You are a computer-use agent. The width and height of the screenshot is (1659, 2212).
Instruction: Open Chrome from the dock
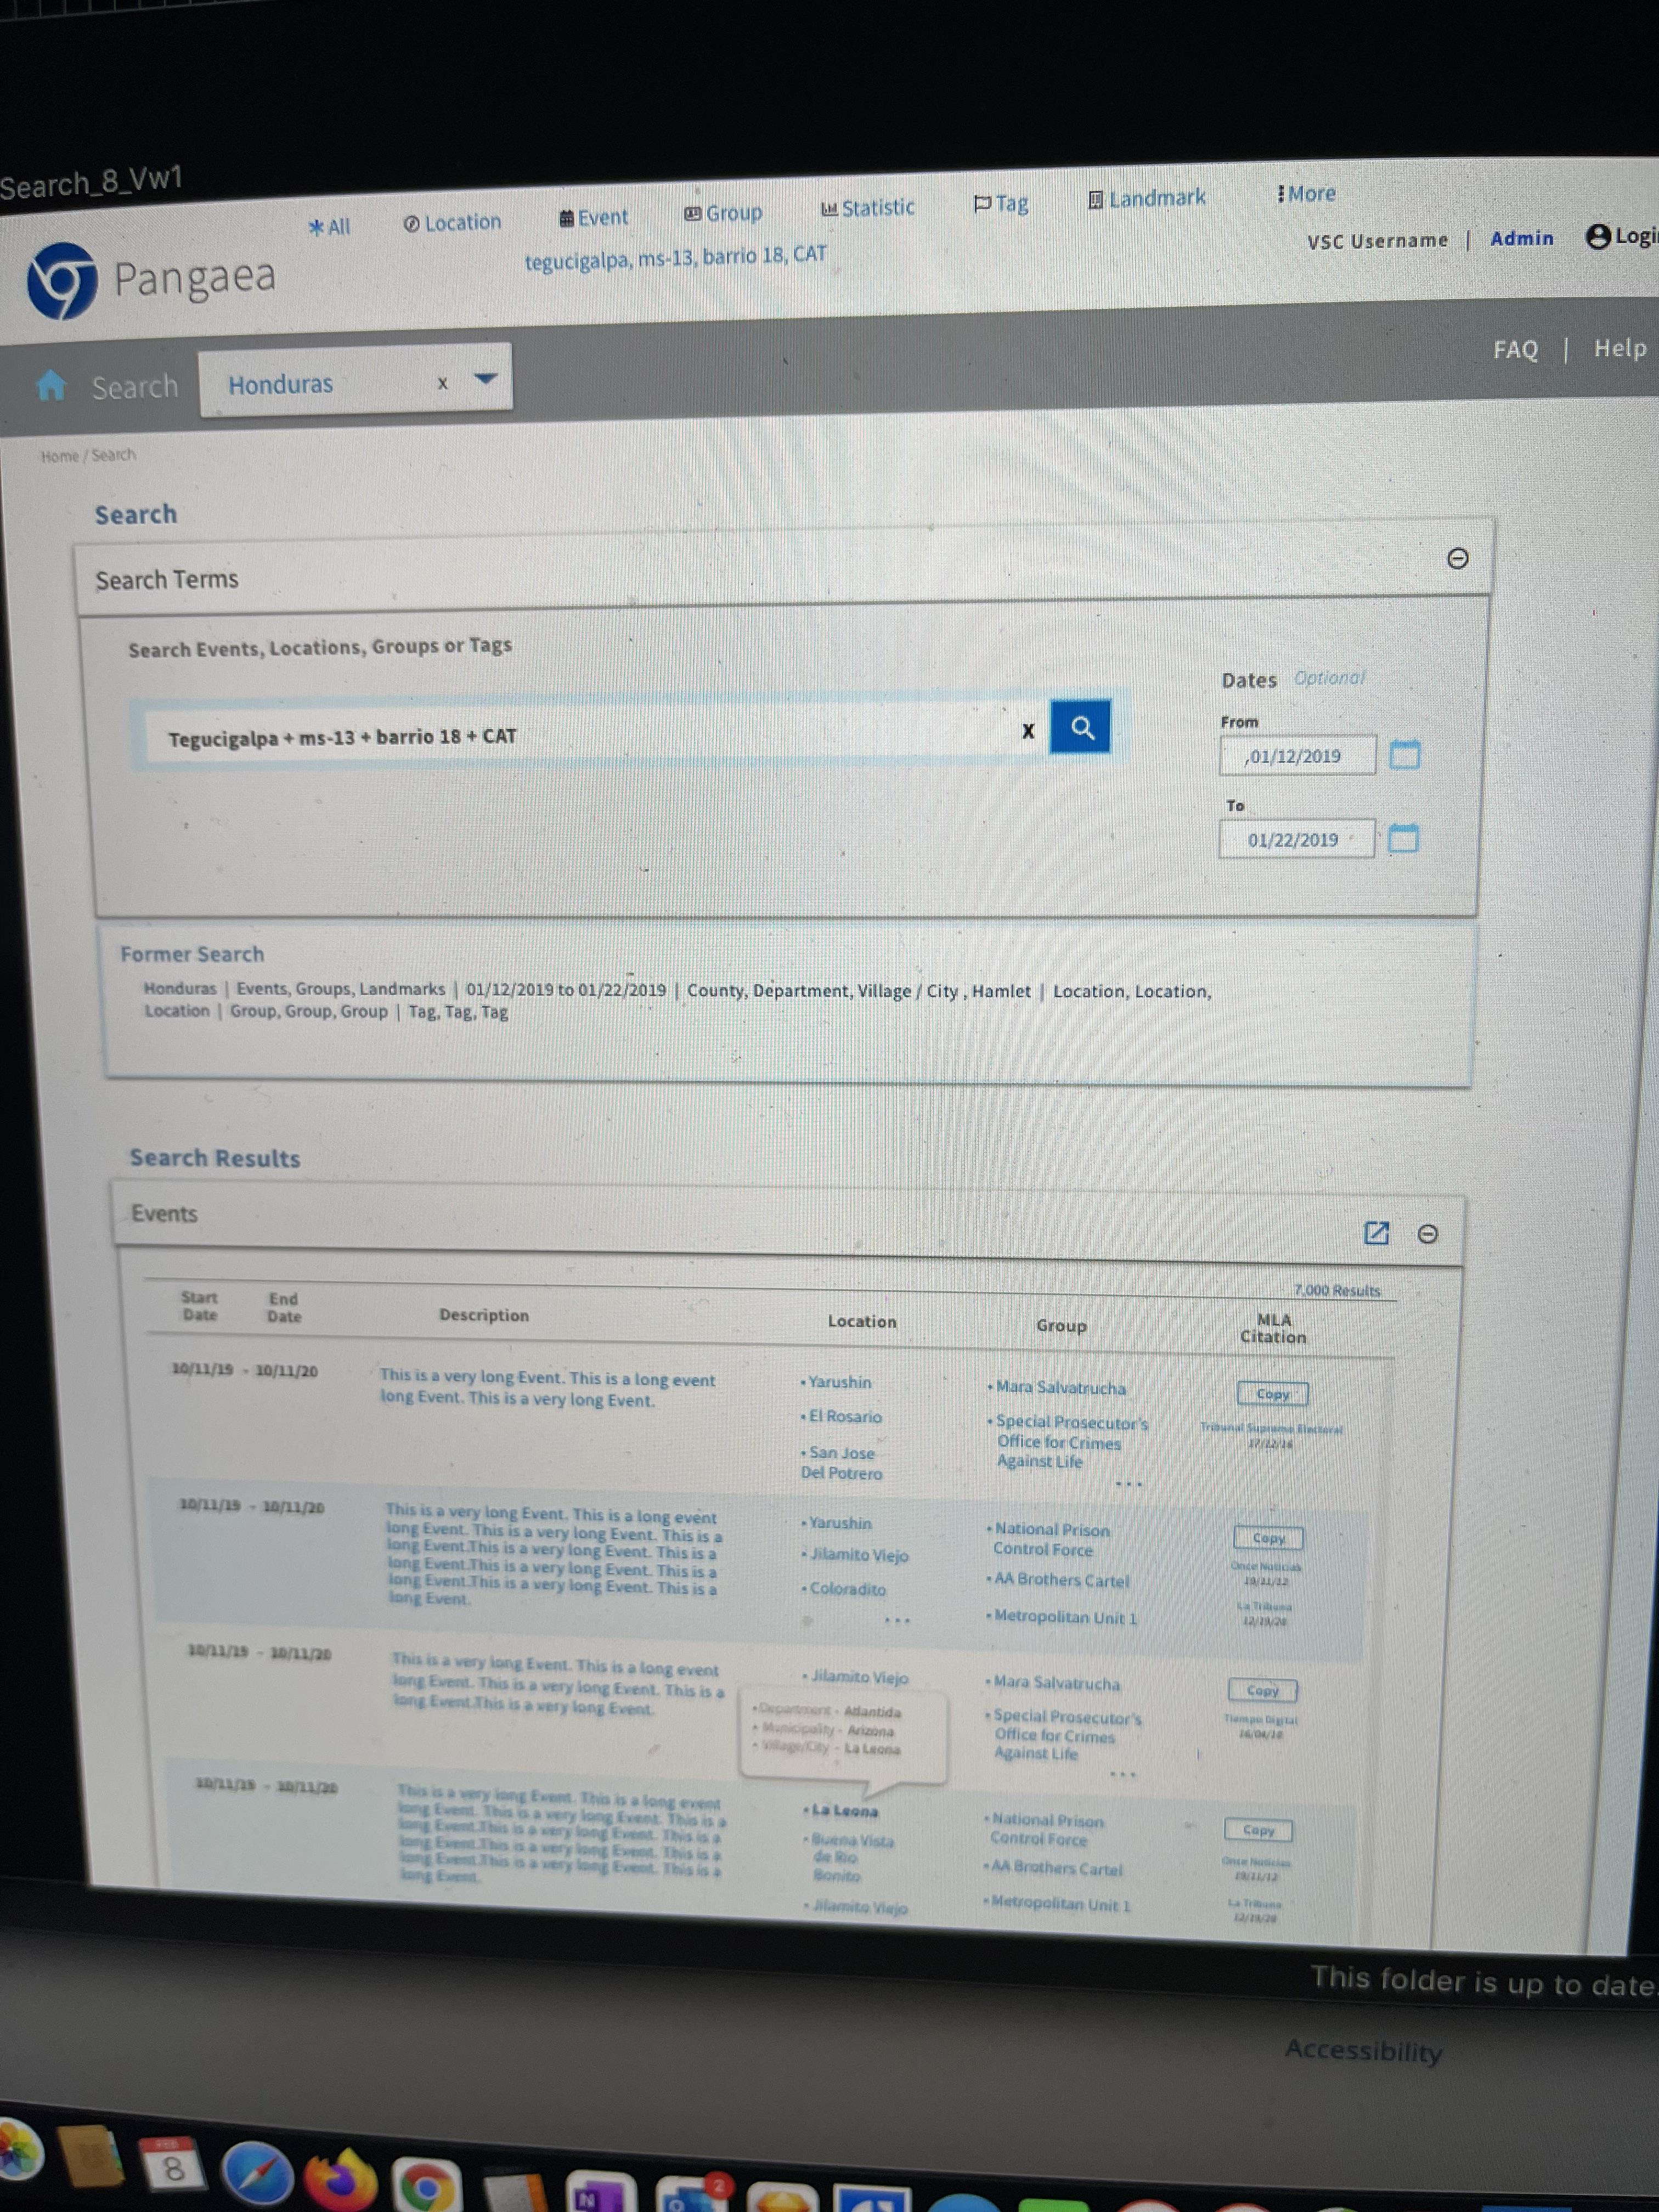426,2186
